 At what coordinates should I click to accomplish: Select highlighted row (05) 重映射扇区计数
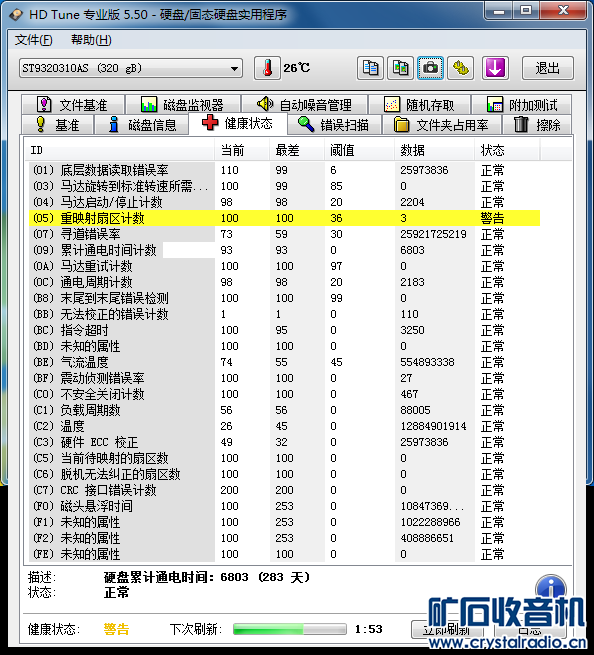pyautogui.click(x=284, y=218)
